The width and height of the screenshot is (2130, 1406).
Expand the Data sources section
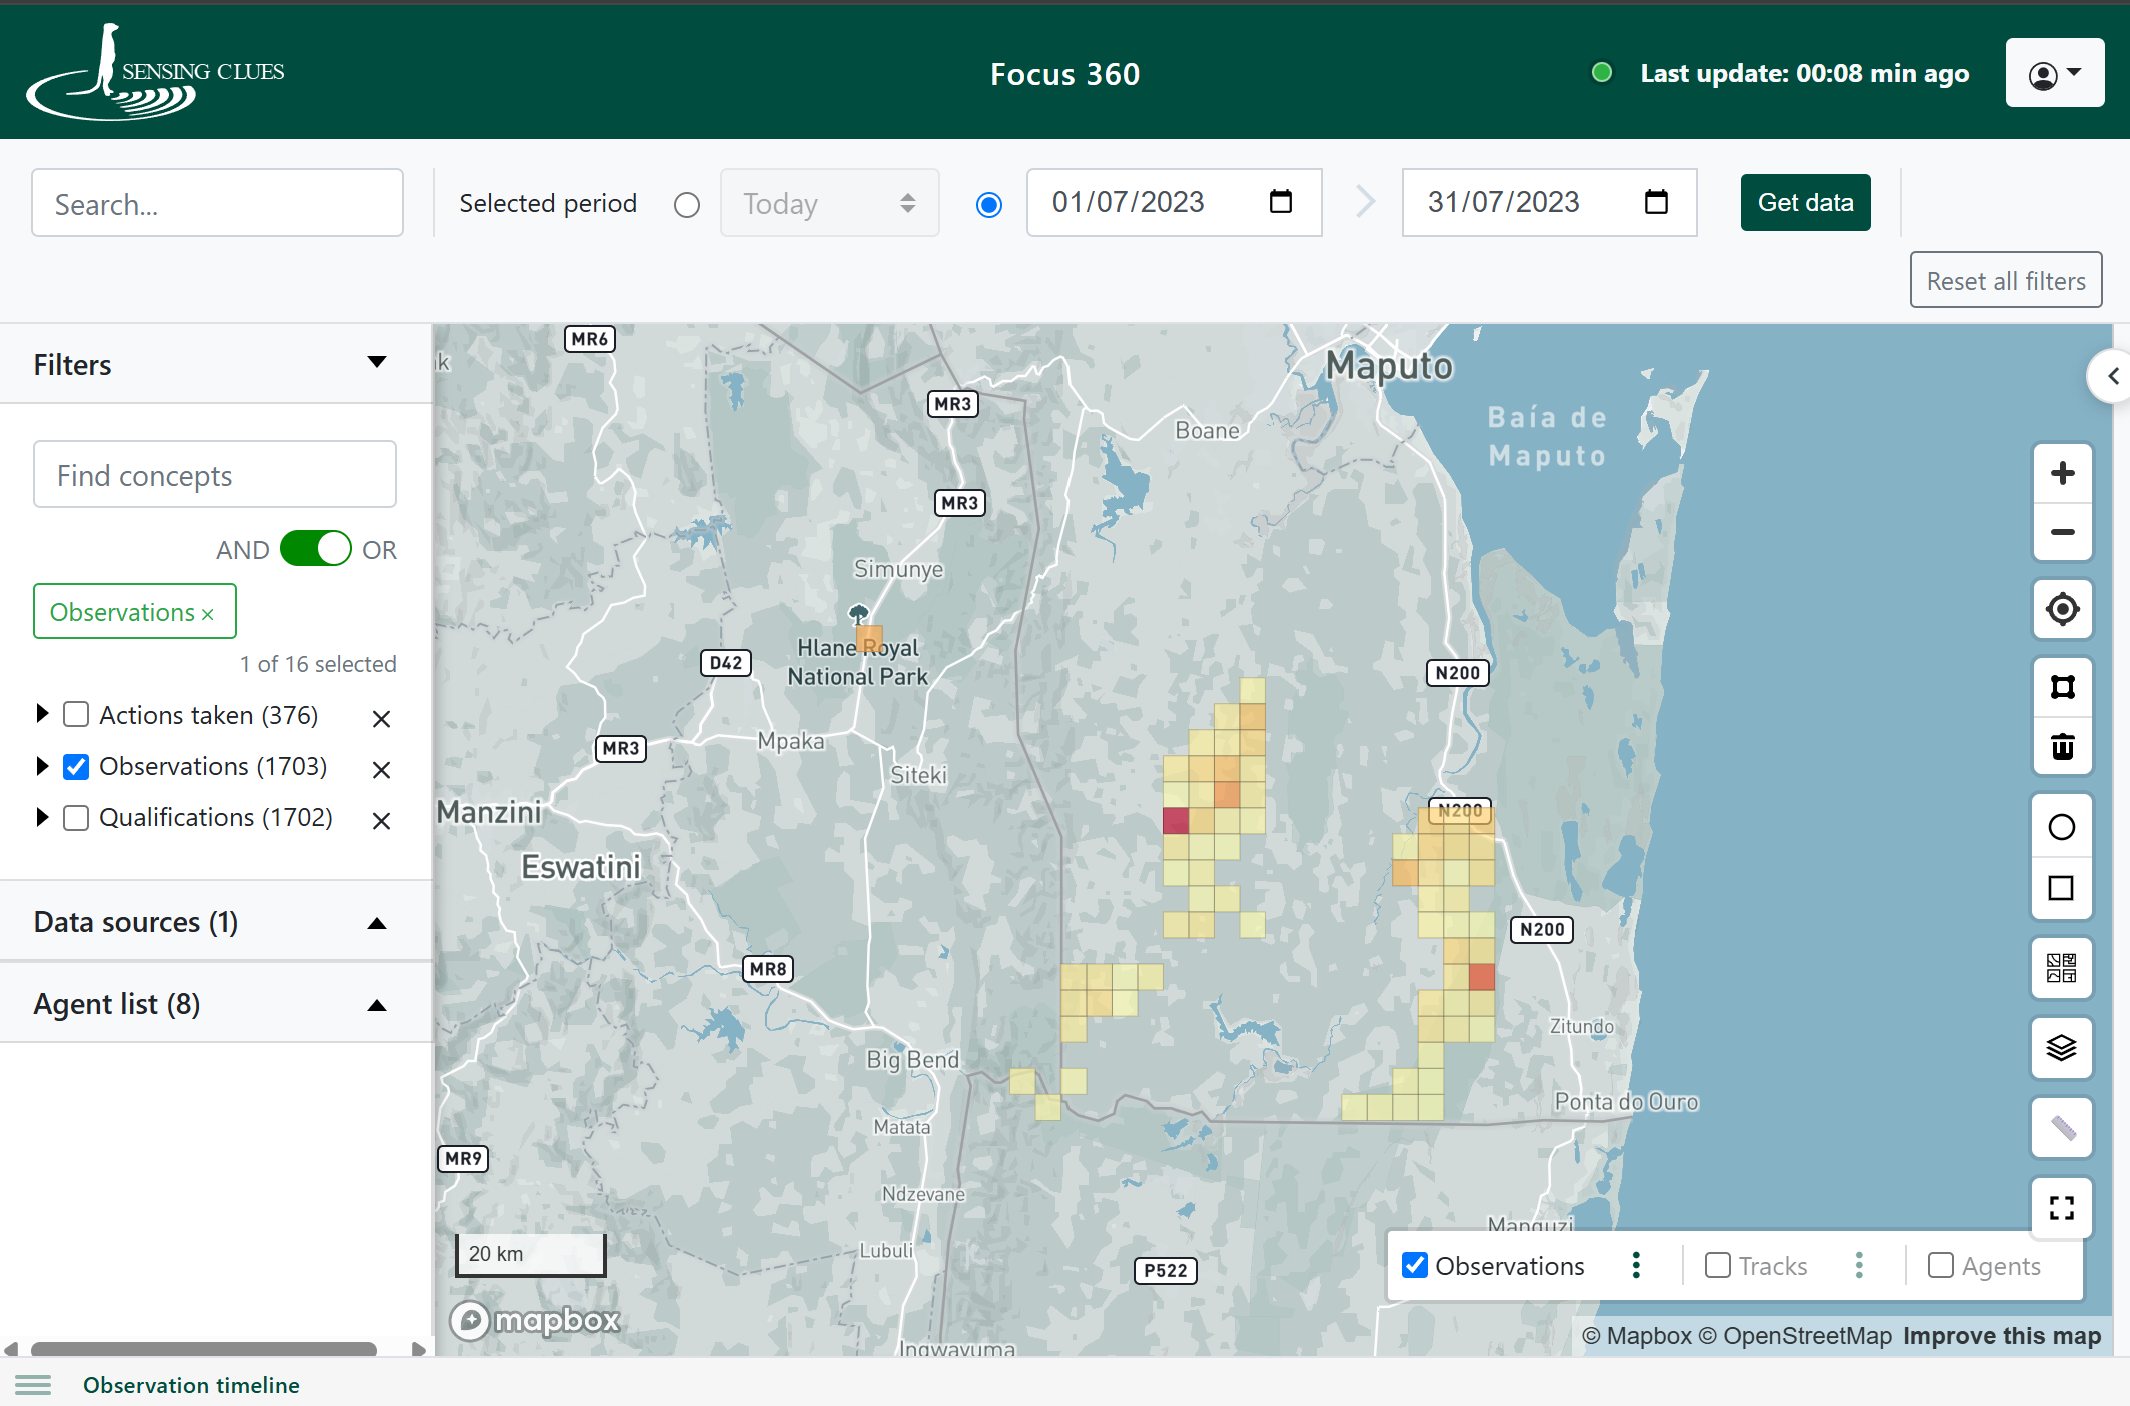[377, 923]
